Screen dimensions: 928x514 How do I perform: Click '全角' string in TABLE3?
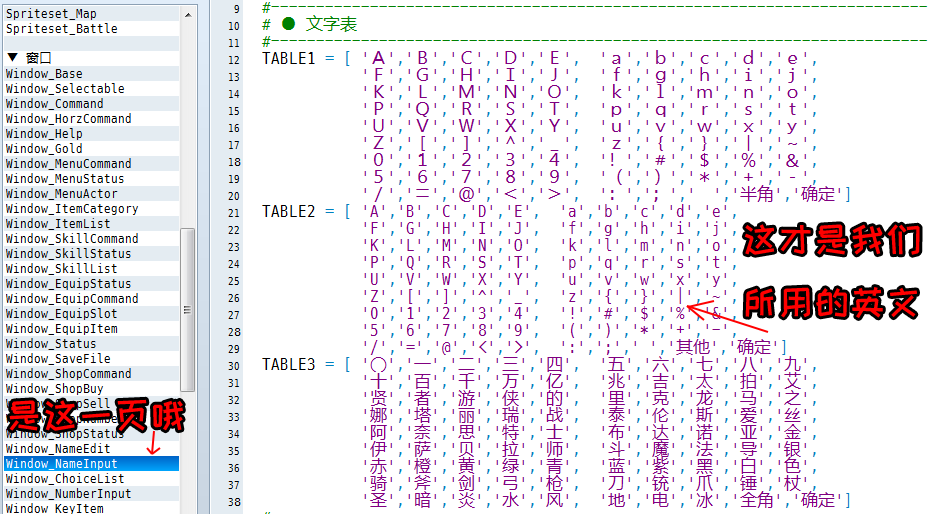pyautogui.click(x=757, y=500)
